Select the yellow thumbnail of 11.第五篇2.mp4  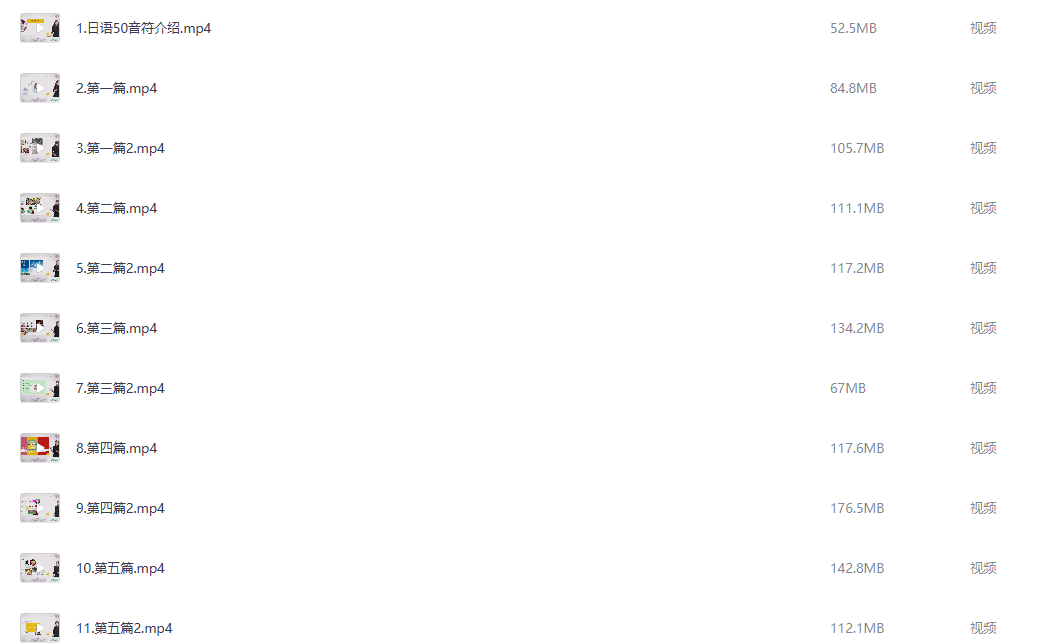[x=40, y=629]
